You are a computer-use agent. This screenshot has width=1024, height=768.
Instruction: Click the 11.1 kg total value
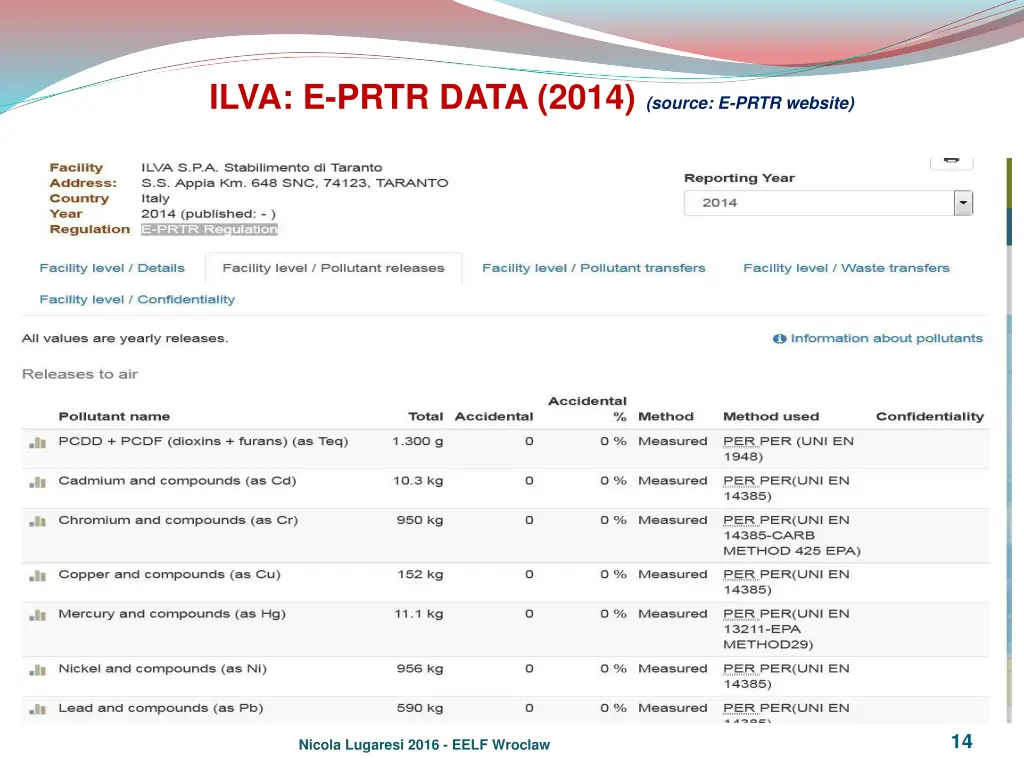point(419,614)
